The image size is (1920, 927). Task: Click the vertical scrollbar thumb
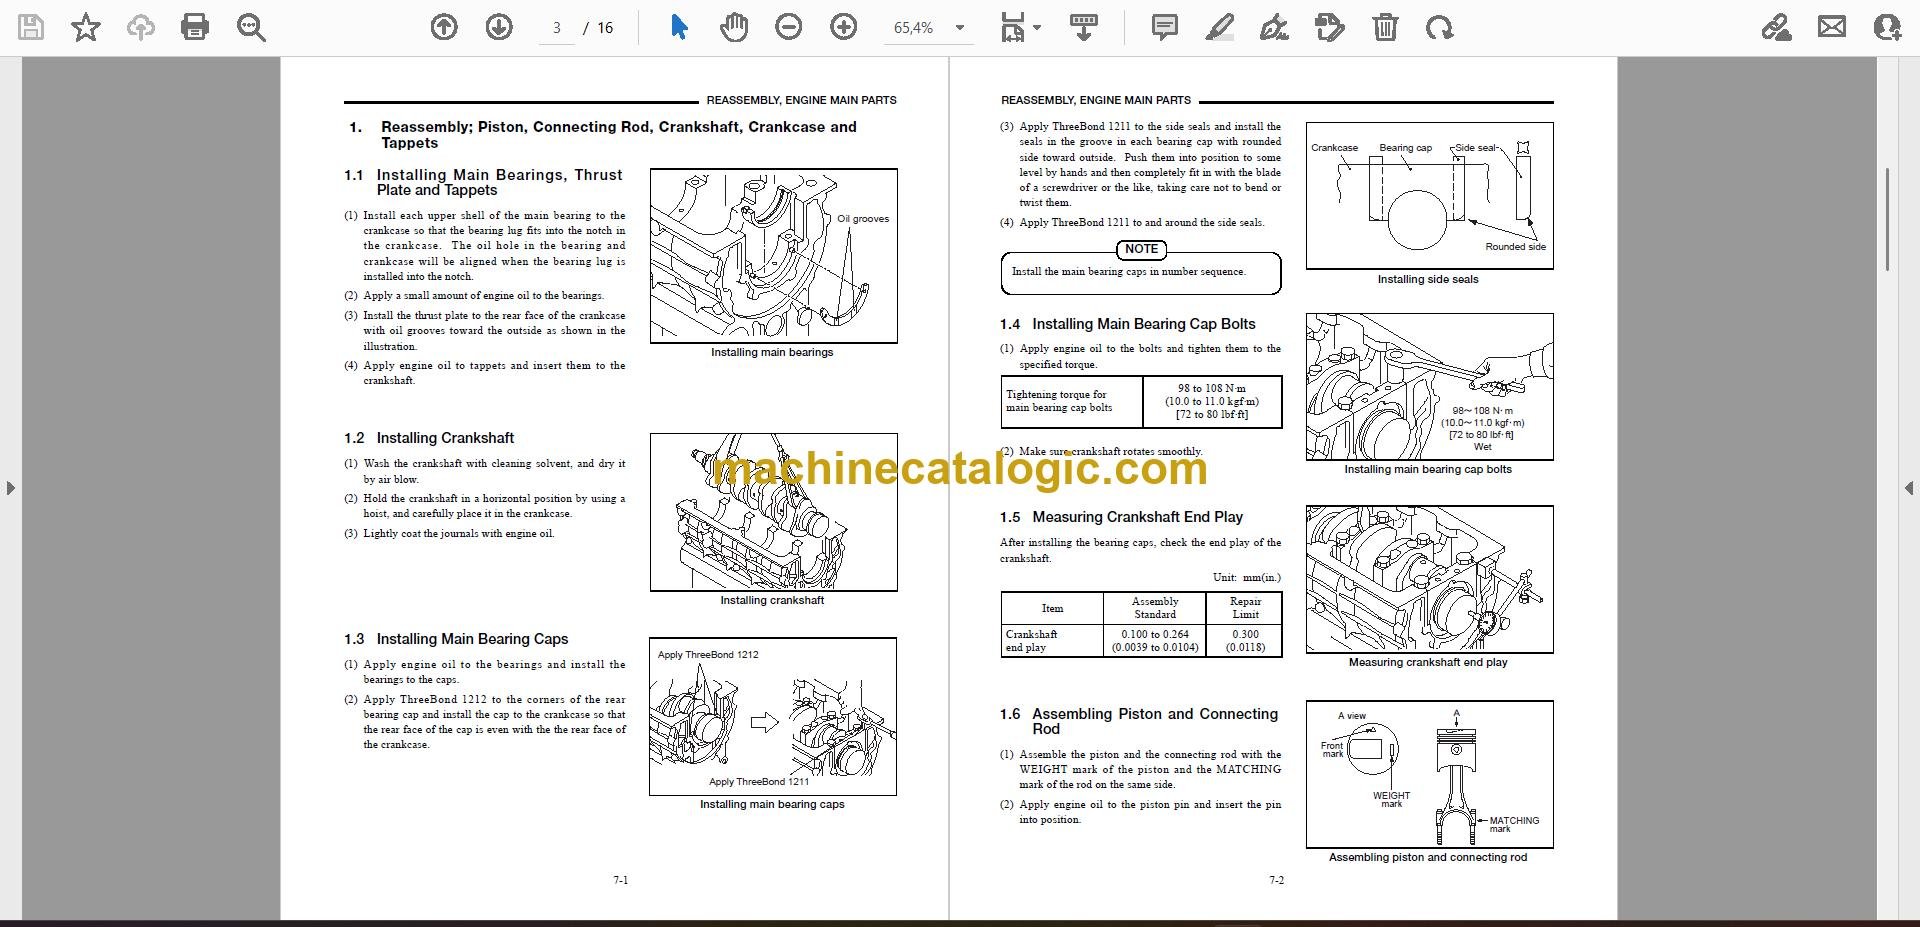click(x=1888, y=218)
